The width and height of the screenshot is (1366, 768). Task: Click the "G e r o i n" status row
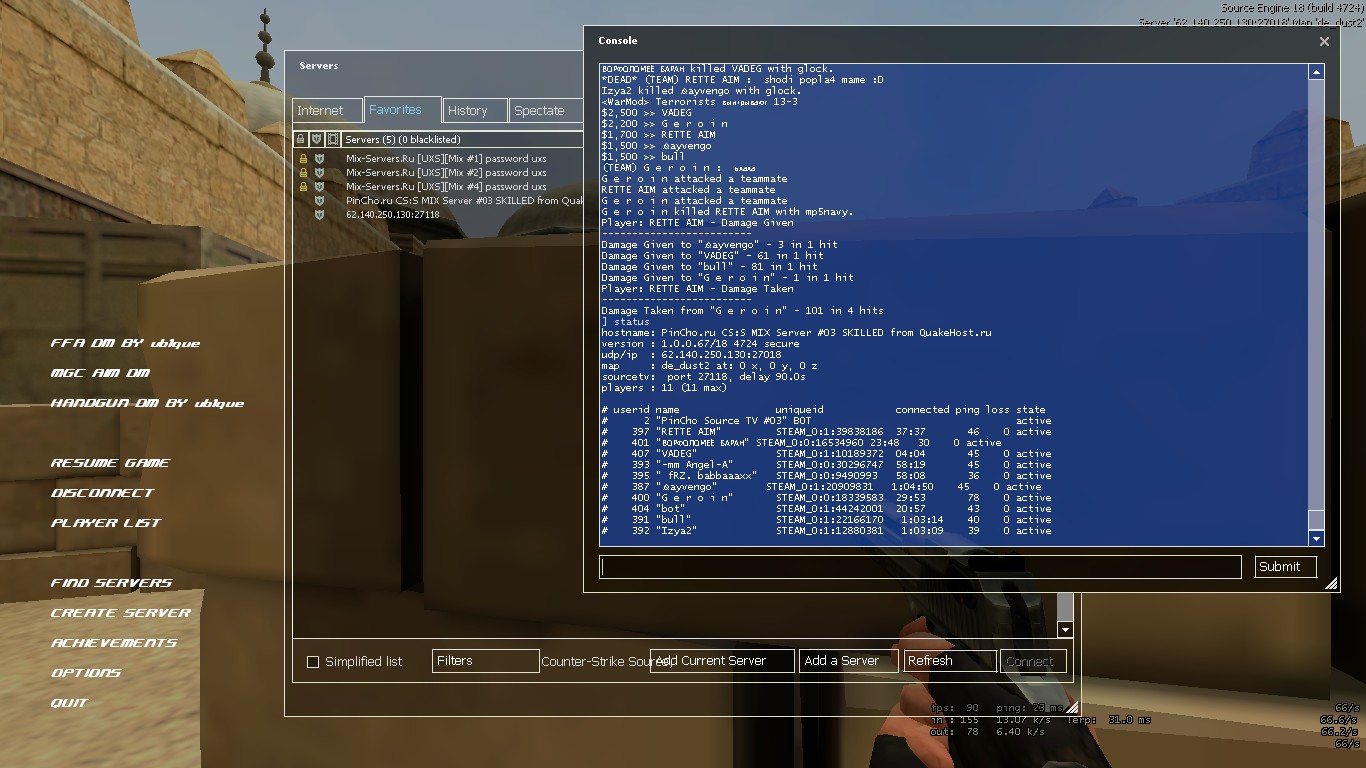tap(826, 497)
